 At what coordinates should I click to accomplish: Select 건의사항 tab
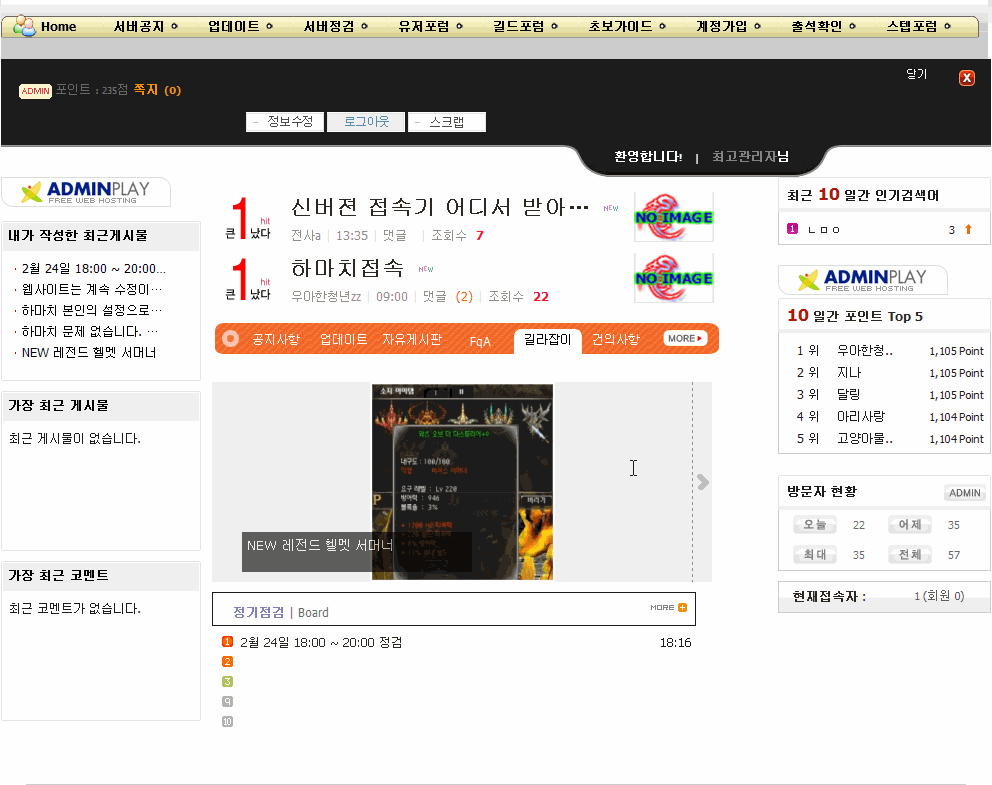pyautogui.click(x=616, y=339)
